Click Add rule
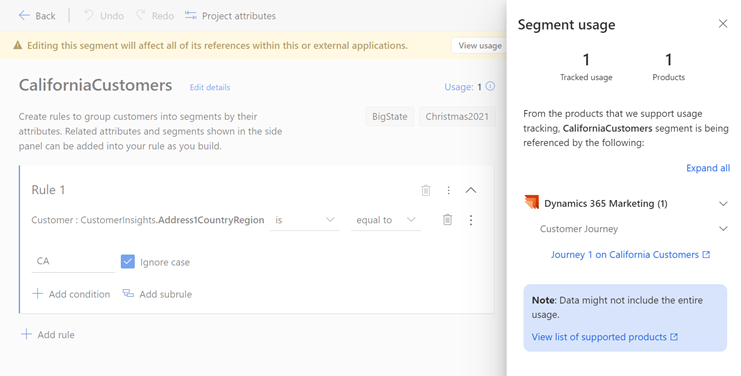The width and height of the screenshot is (741, 376). pyautogui.click(x=48, y=334)
